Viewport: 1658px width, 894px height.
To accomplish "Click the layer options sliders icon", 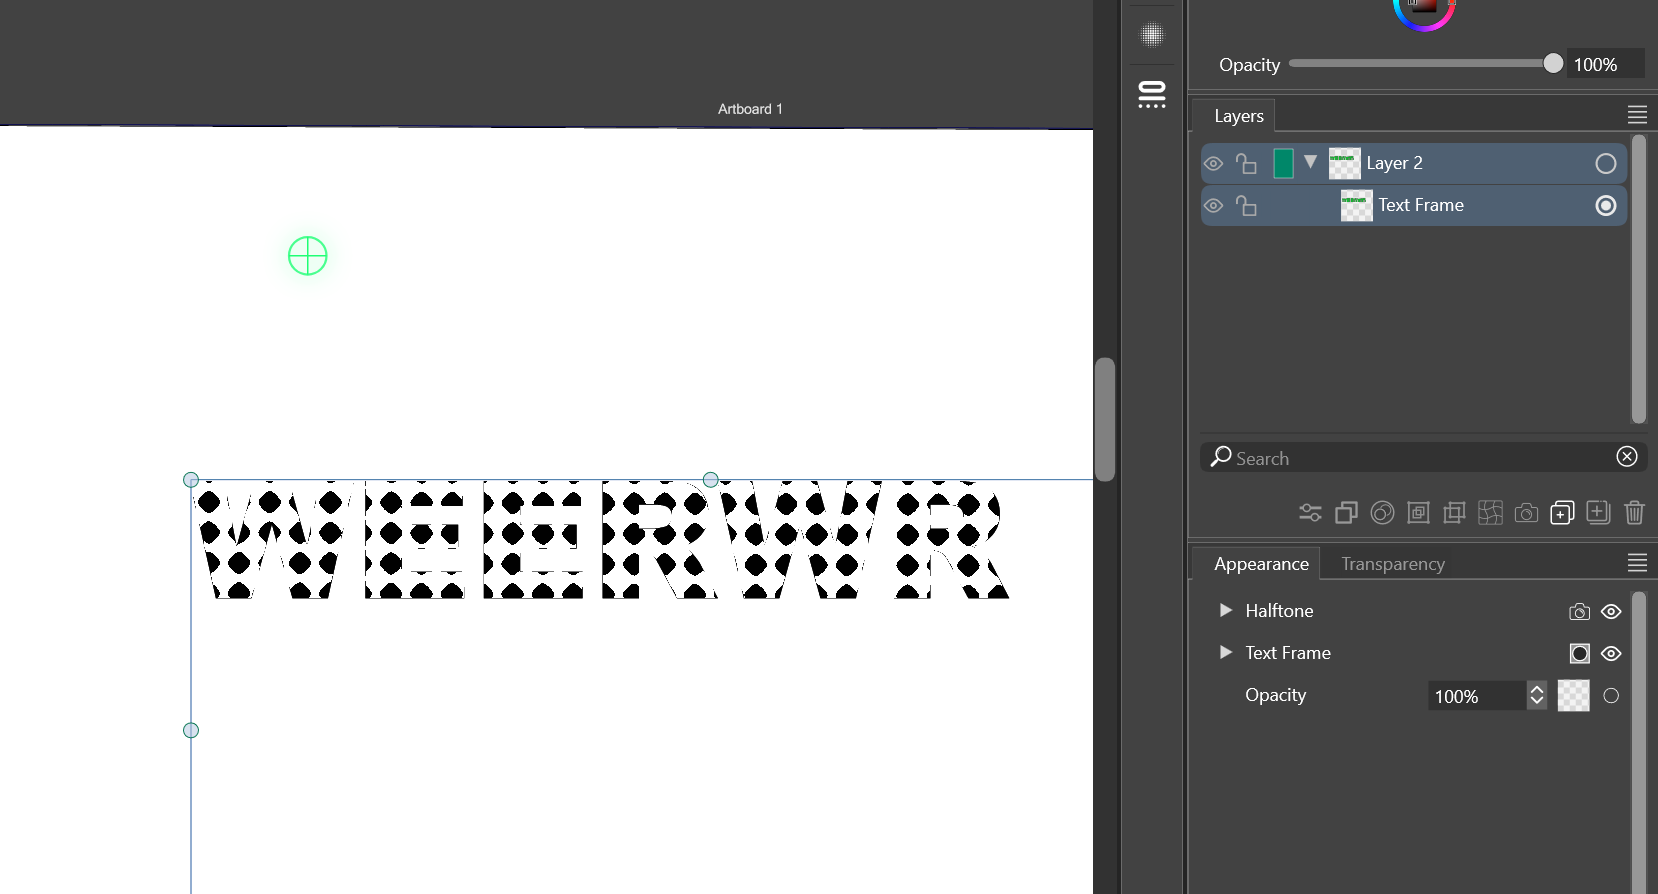I will click(1310, 513).
